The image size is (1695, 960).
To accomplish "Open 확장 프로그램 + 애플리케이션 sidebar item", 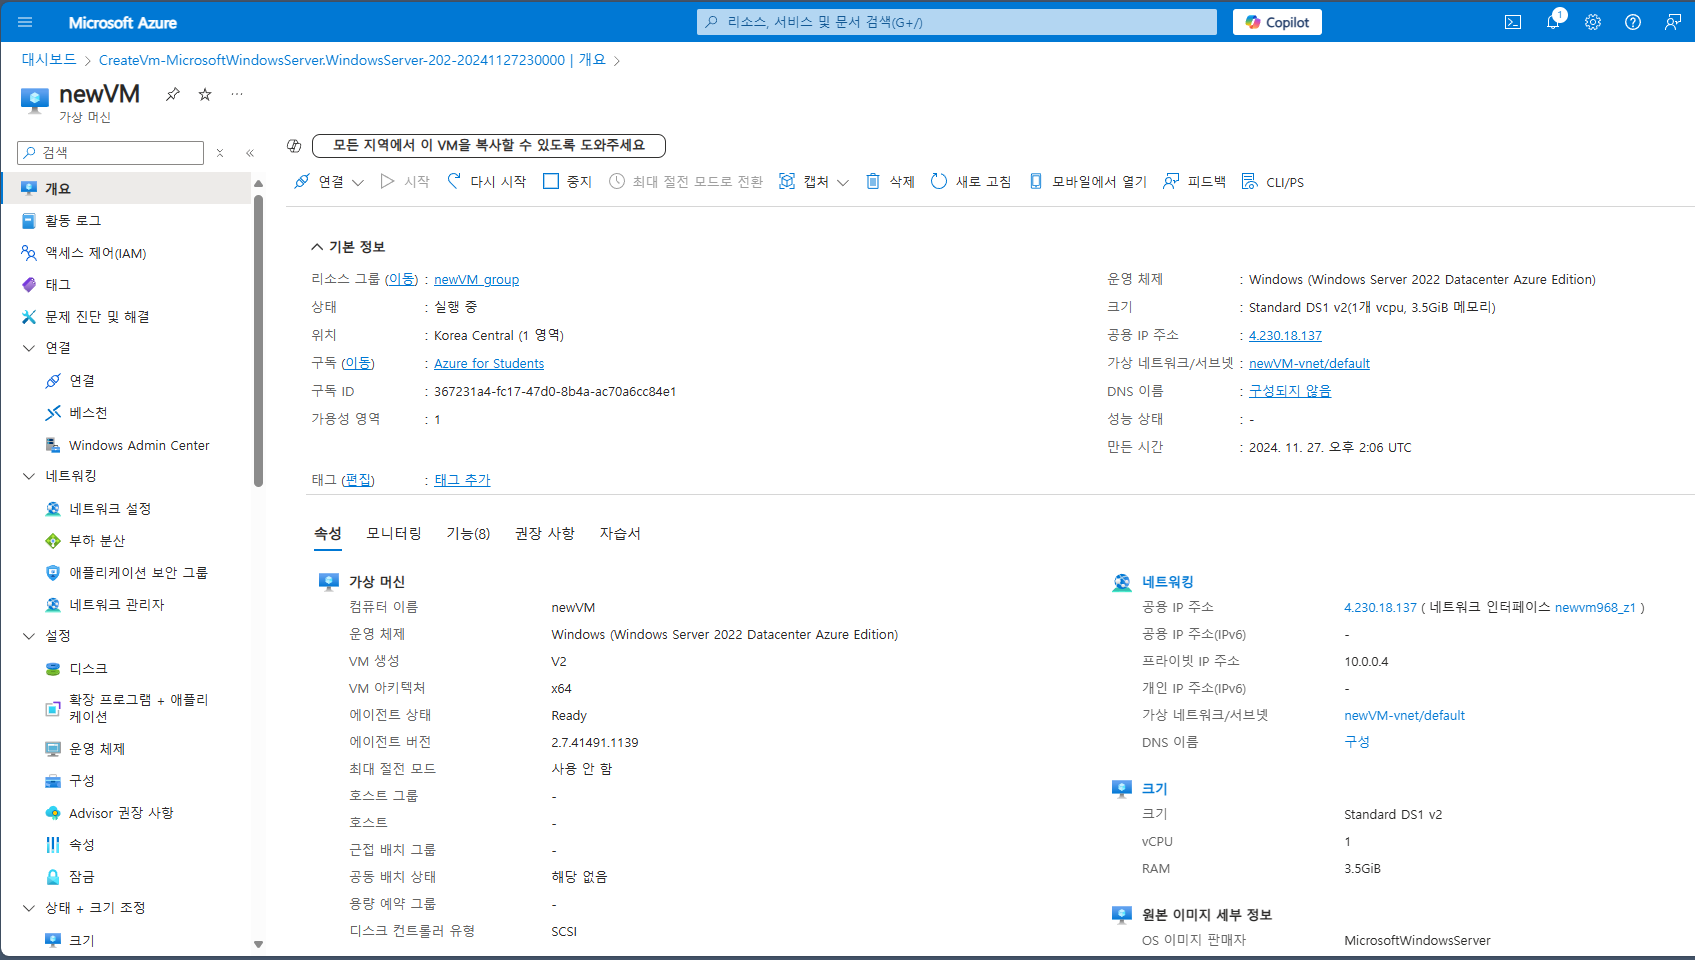I will coord(126,708).
